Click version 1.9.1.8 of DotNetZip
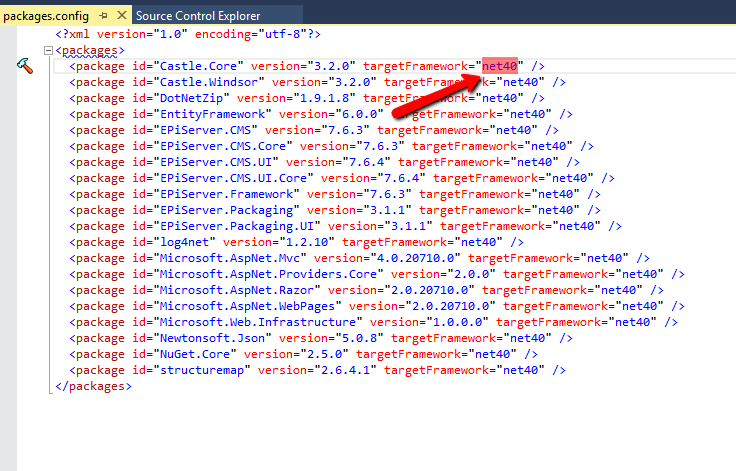The image size is (736, 471). (322, 98)
